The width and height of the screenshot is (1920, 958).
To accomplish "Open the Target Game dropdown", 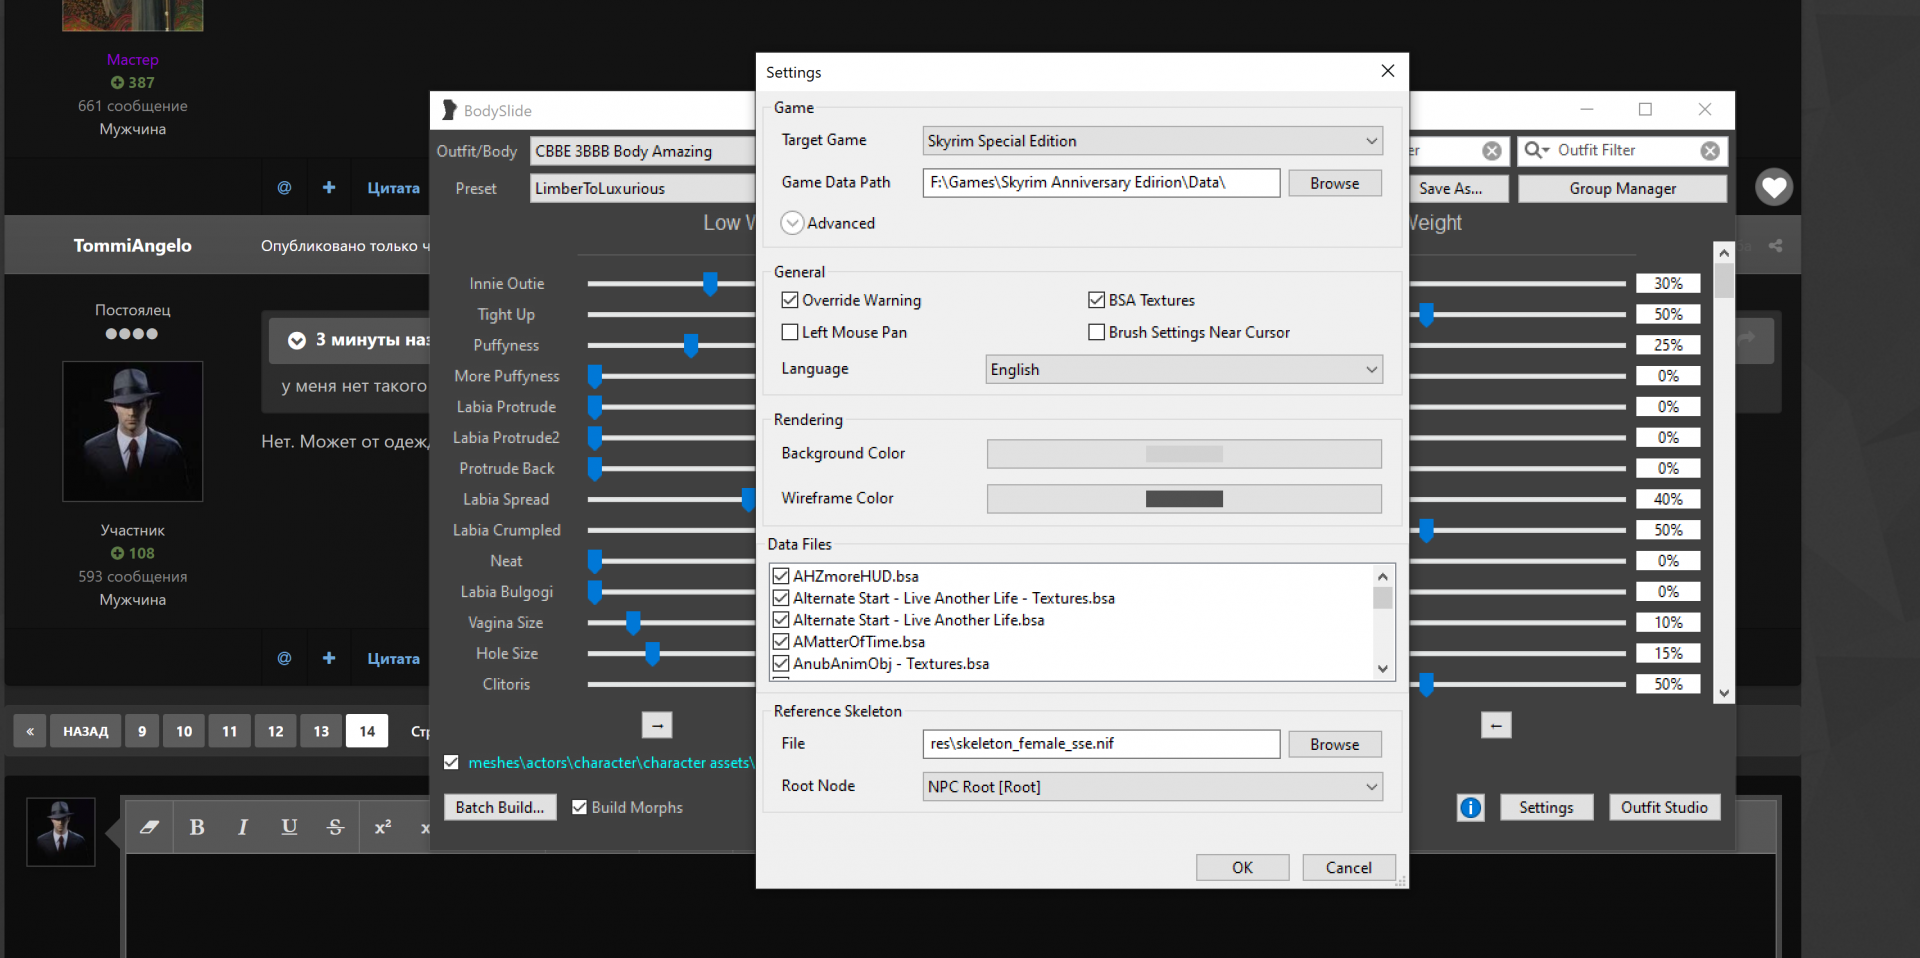I will 1152,141.
